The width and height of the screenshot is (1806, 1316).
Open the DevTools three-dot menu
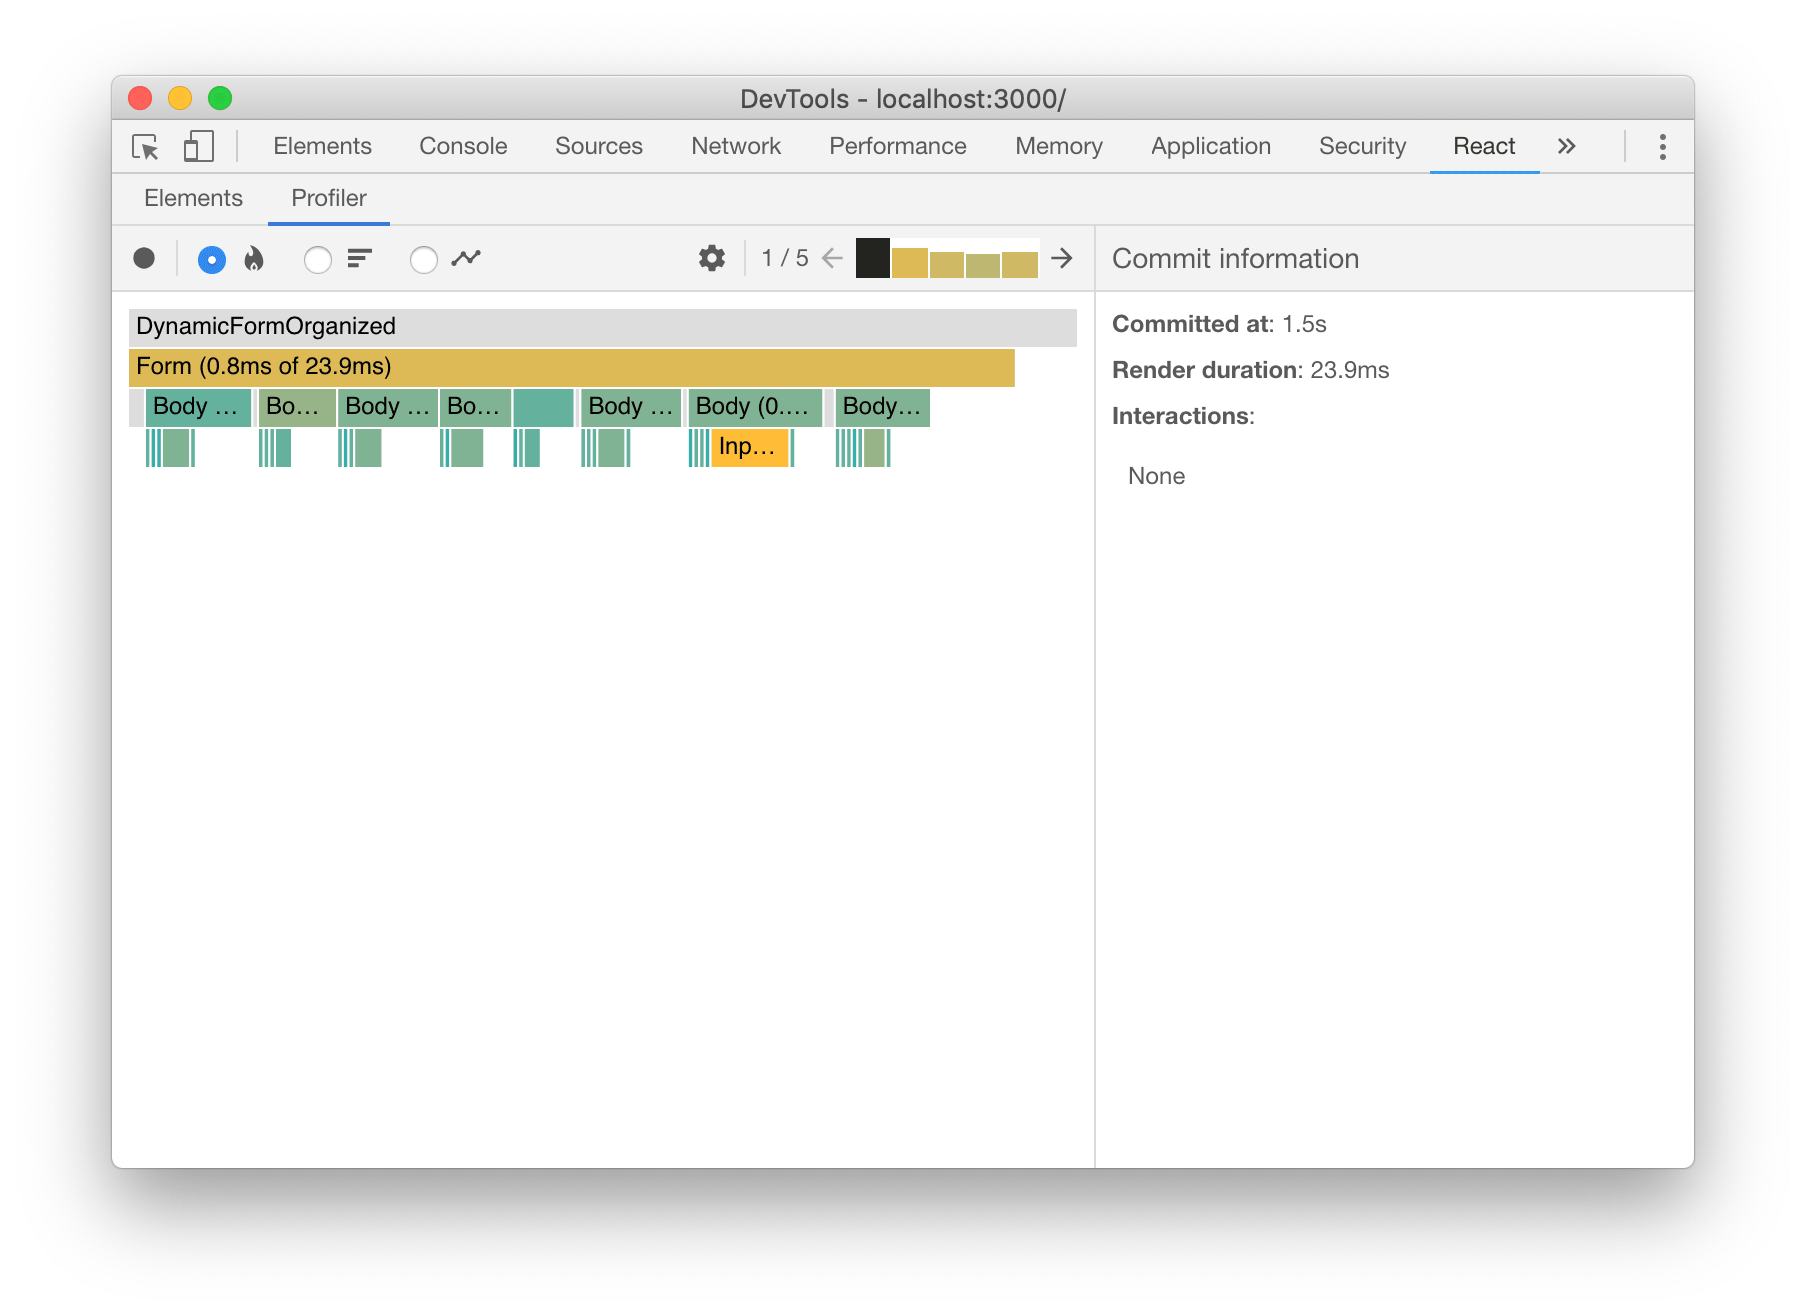[1662, 146]
